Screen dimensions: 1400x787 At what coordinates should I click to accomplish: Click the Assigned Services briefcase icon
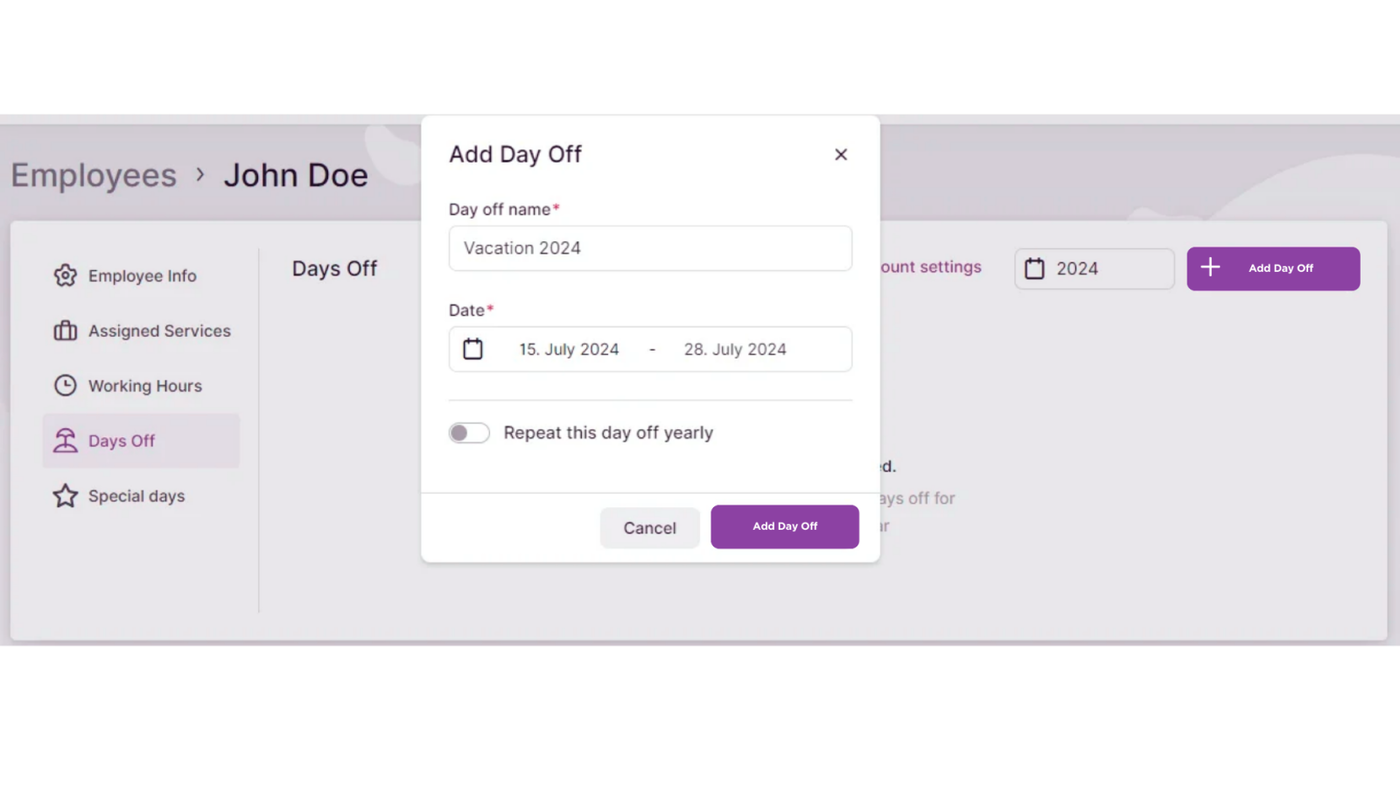pyautogui.click(x=65, y=331)
